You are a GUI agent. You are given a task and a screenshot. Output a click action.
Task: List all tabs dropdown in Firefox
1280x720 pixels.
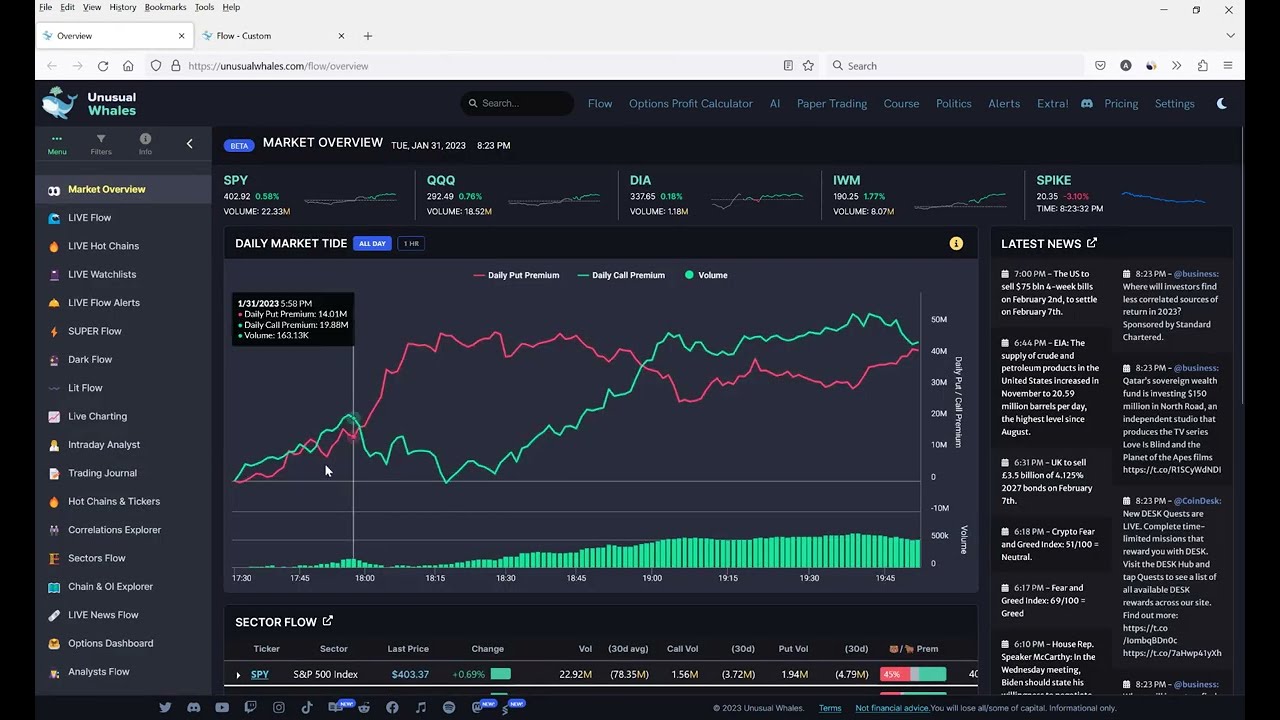pyautogui.click(x=1228, y=36)
